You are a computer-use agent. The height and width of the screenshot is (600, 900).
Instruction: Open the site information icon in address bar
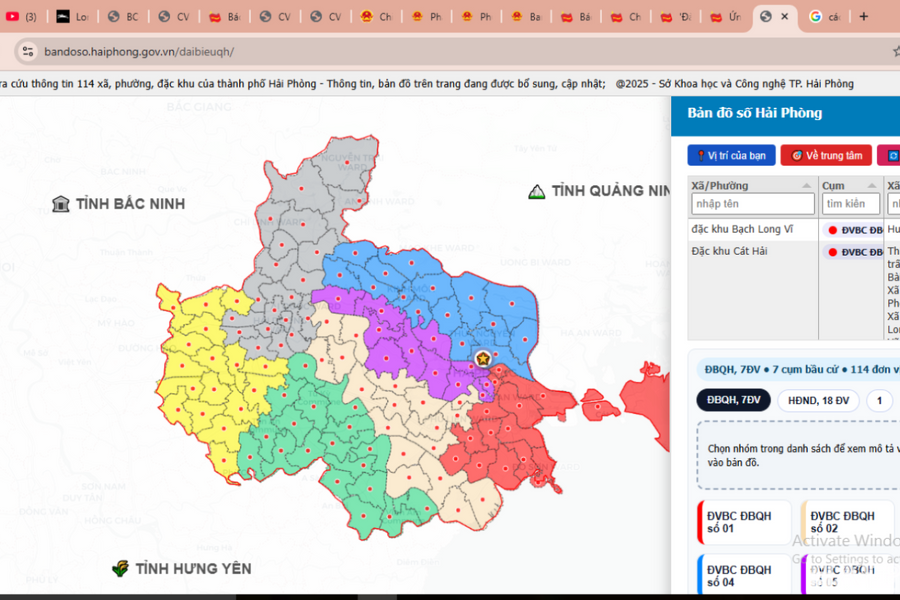point(28,52)
